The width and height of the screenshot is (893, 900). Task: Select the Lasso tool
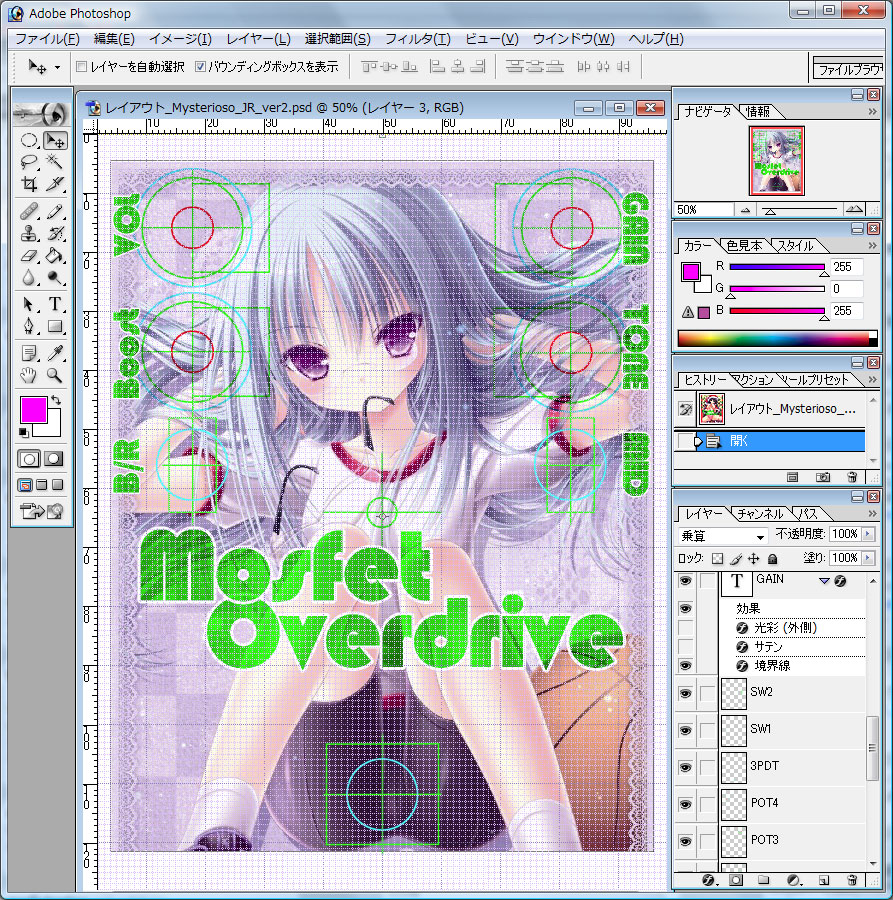tap(29, 162)
